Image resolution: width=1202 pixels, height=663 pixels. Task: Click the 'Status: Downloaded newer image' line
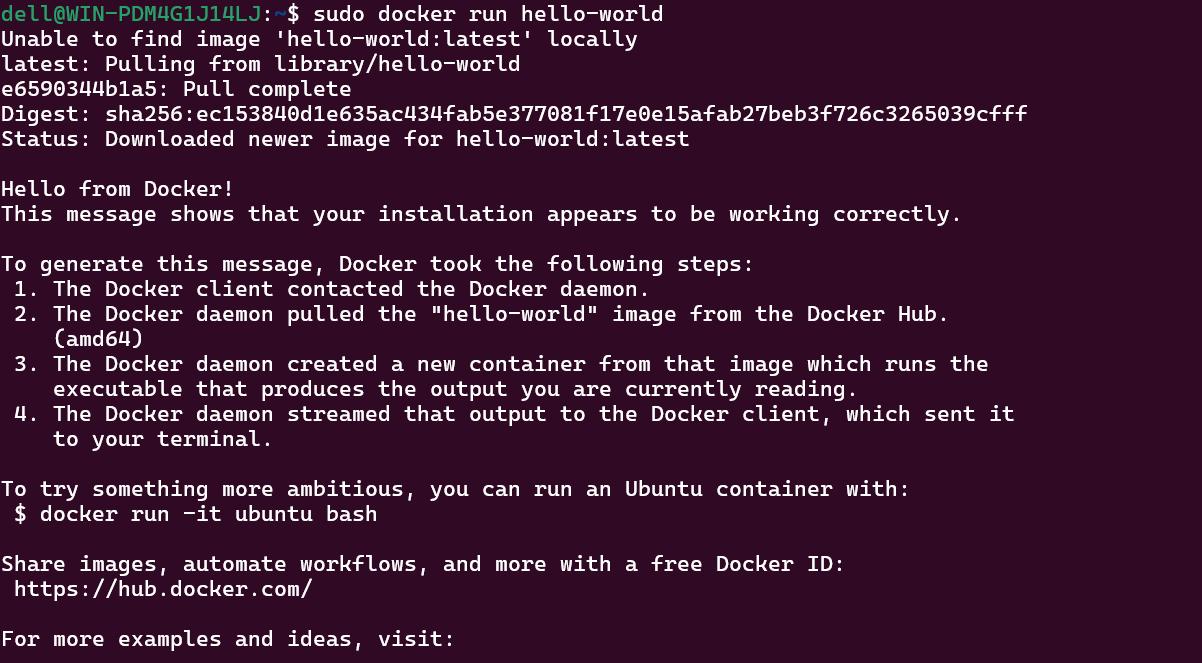[345, 139]
